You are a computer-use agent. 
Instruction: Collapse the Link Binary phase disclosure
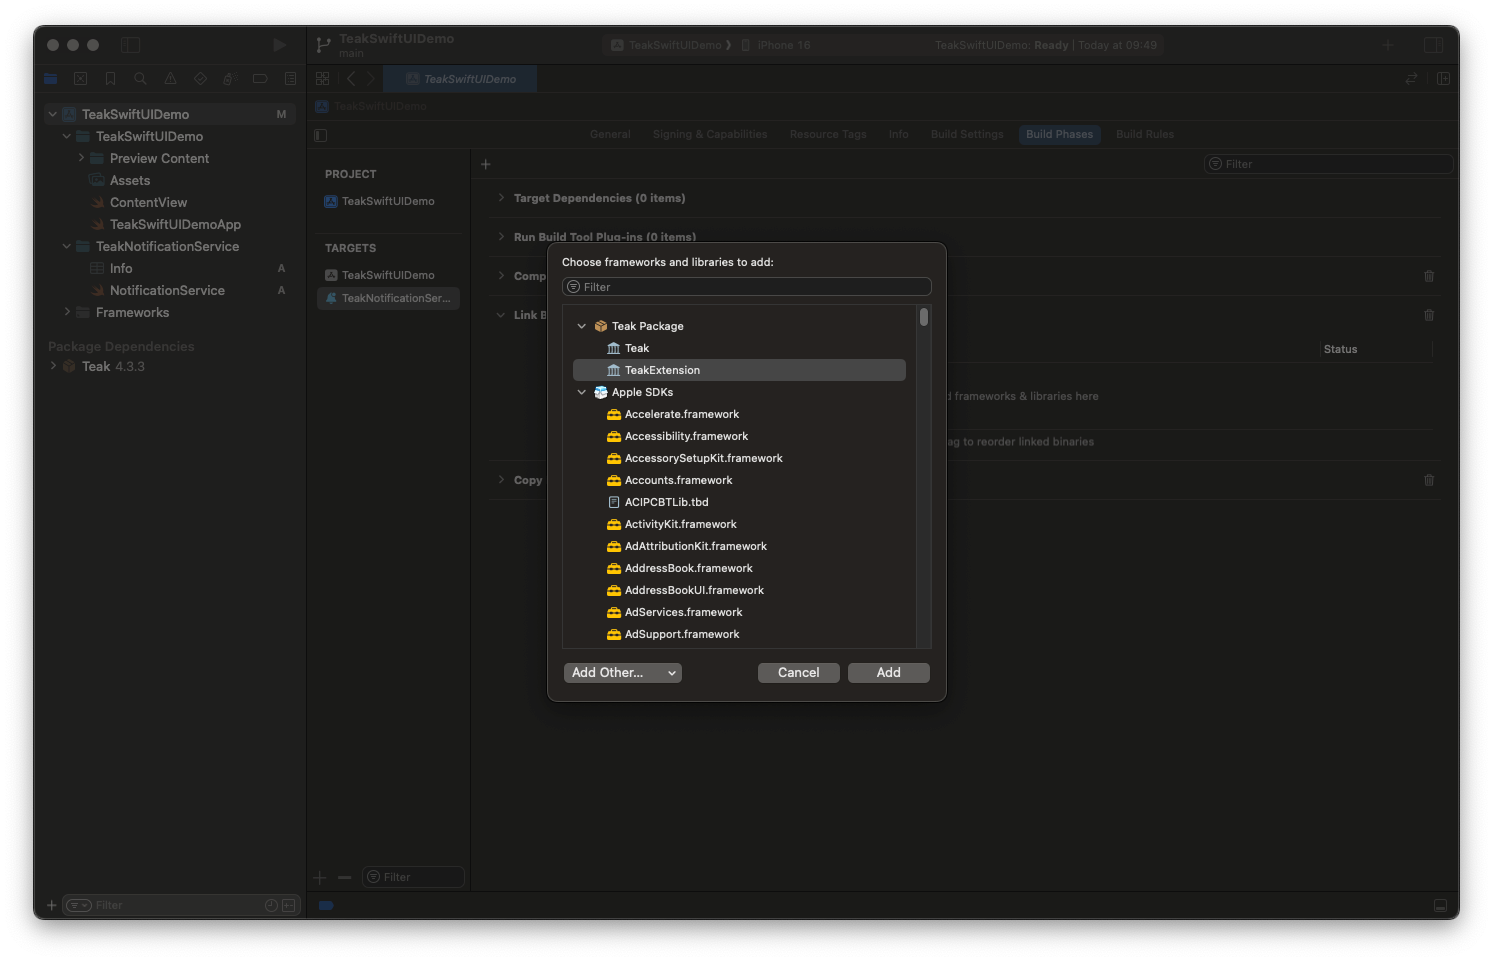501,315
